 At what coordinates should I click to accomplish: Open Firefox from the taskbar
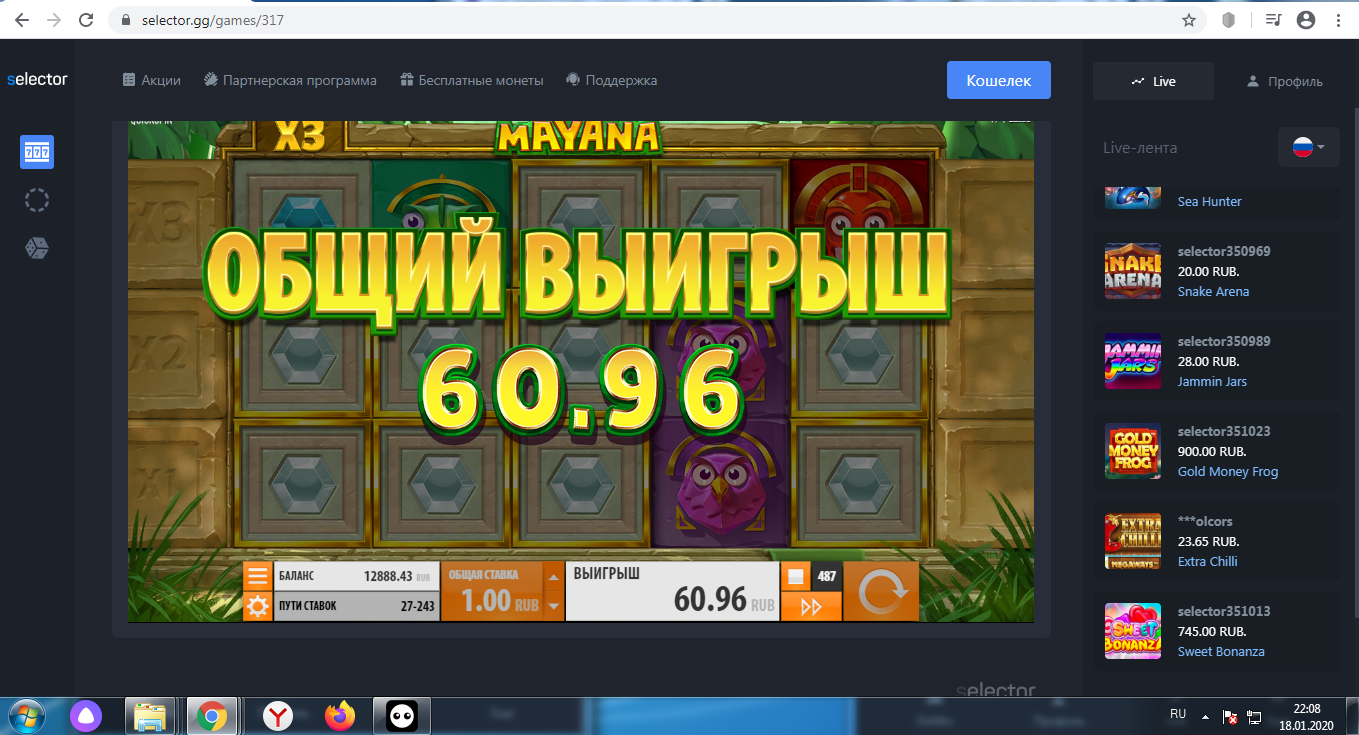point(340,716)
